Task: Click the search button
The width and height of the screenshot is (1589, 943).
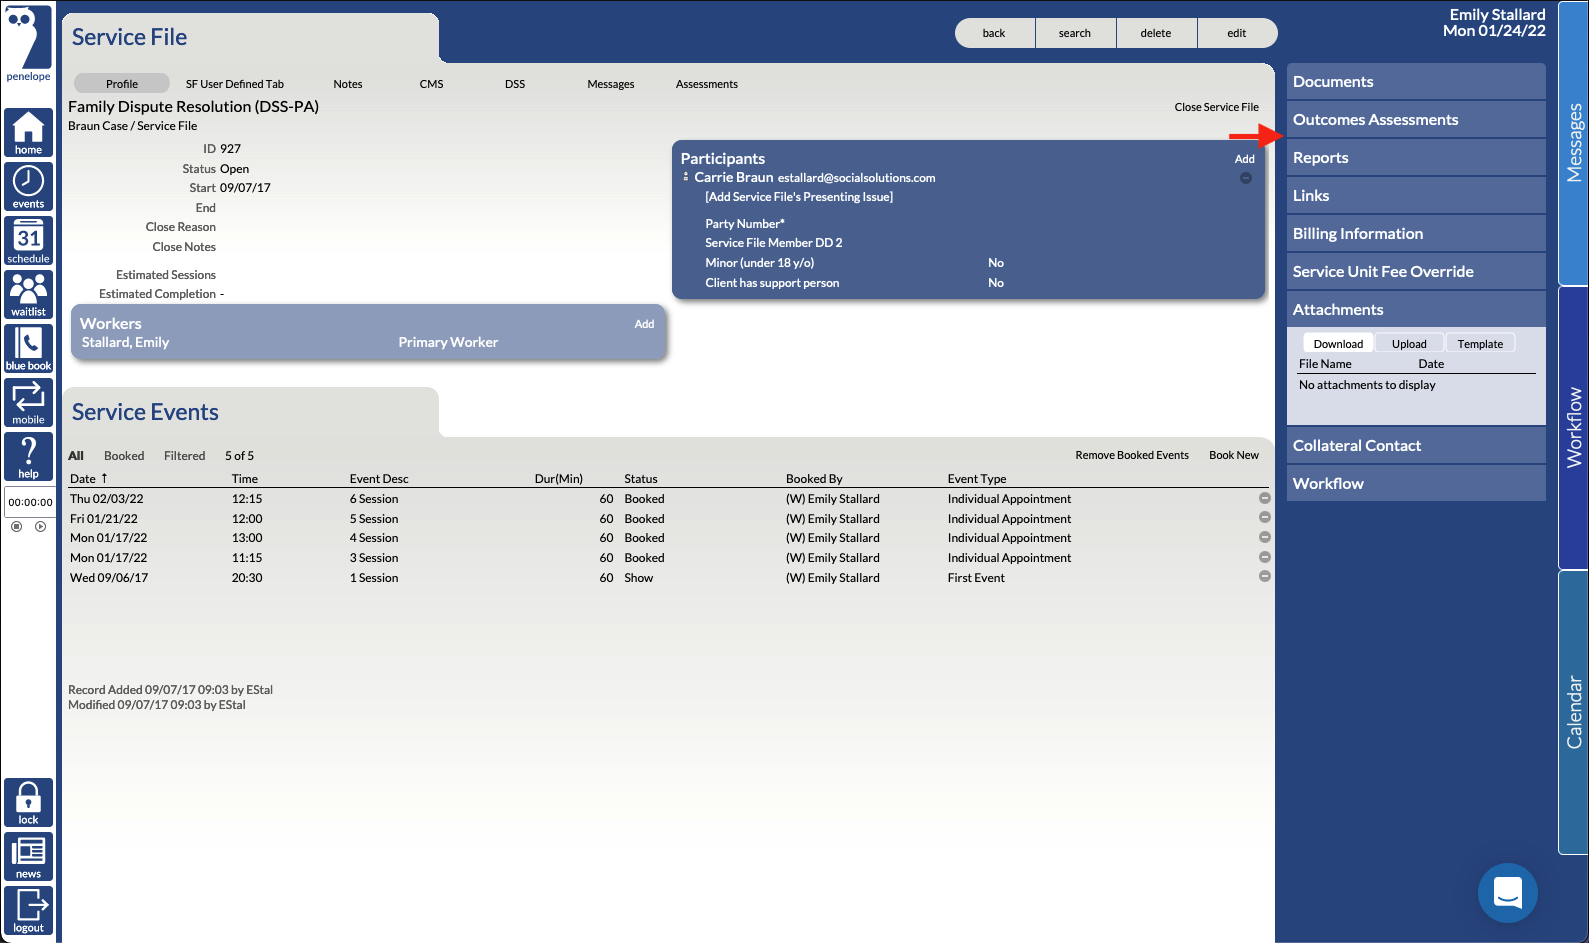Action: click(1075, 33)
